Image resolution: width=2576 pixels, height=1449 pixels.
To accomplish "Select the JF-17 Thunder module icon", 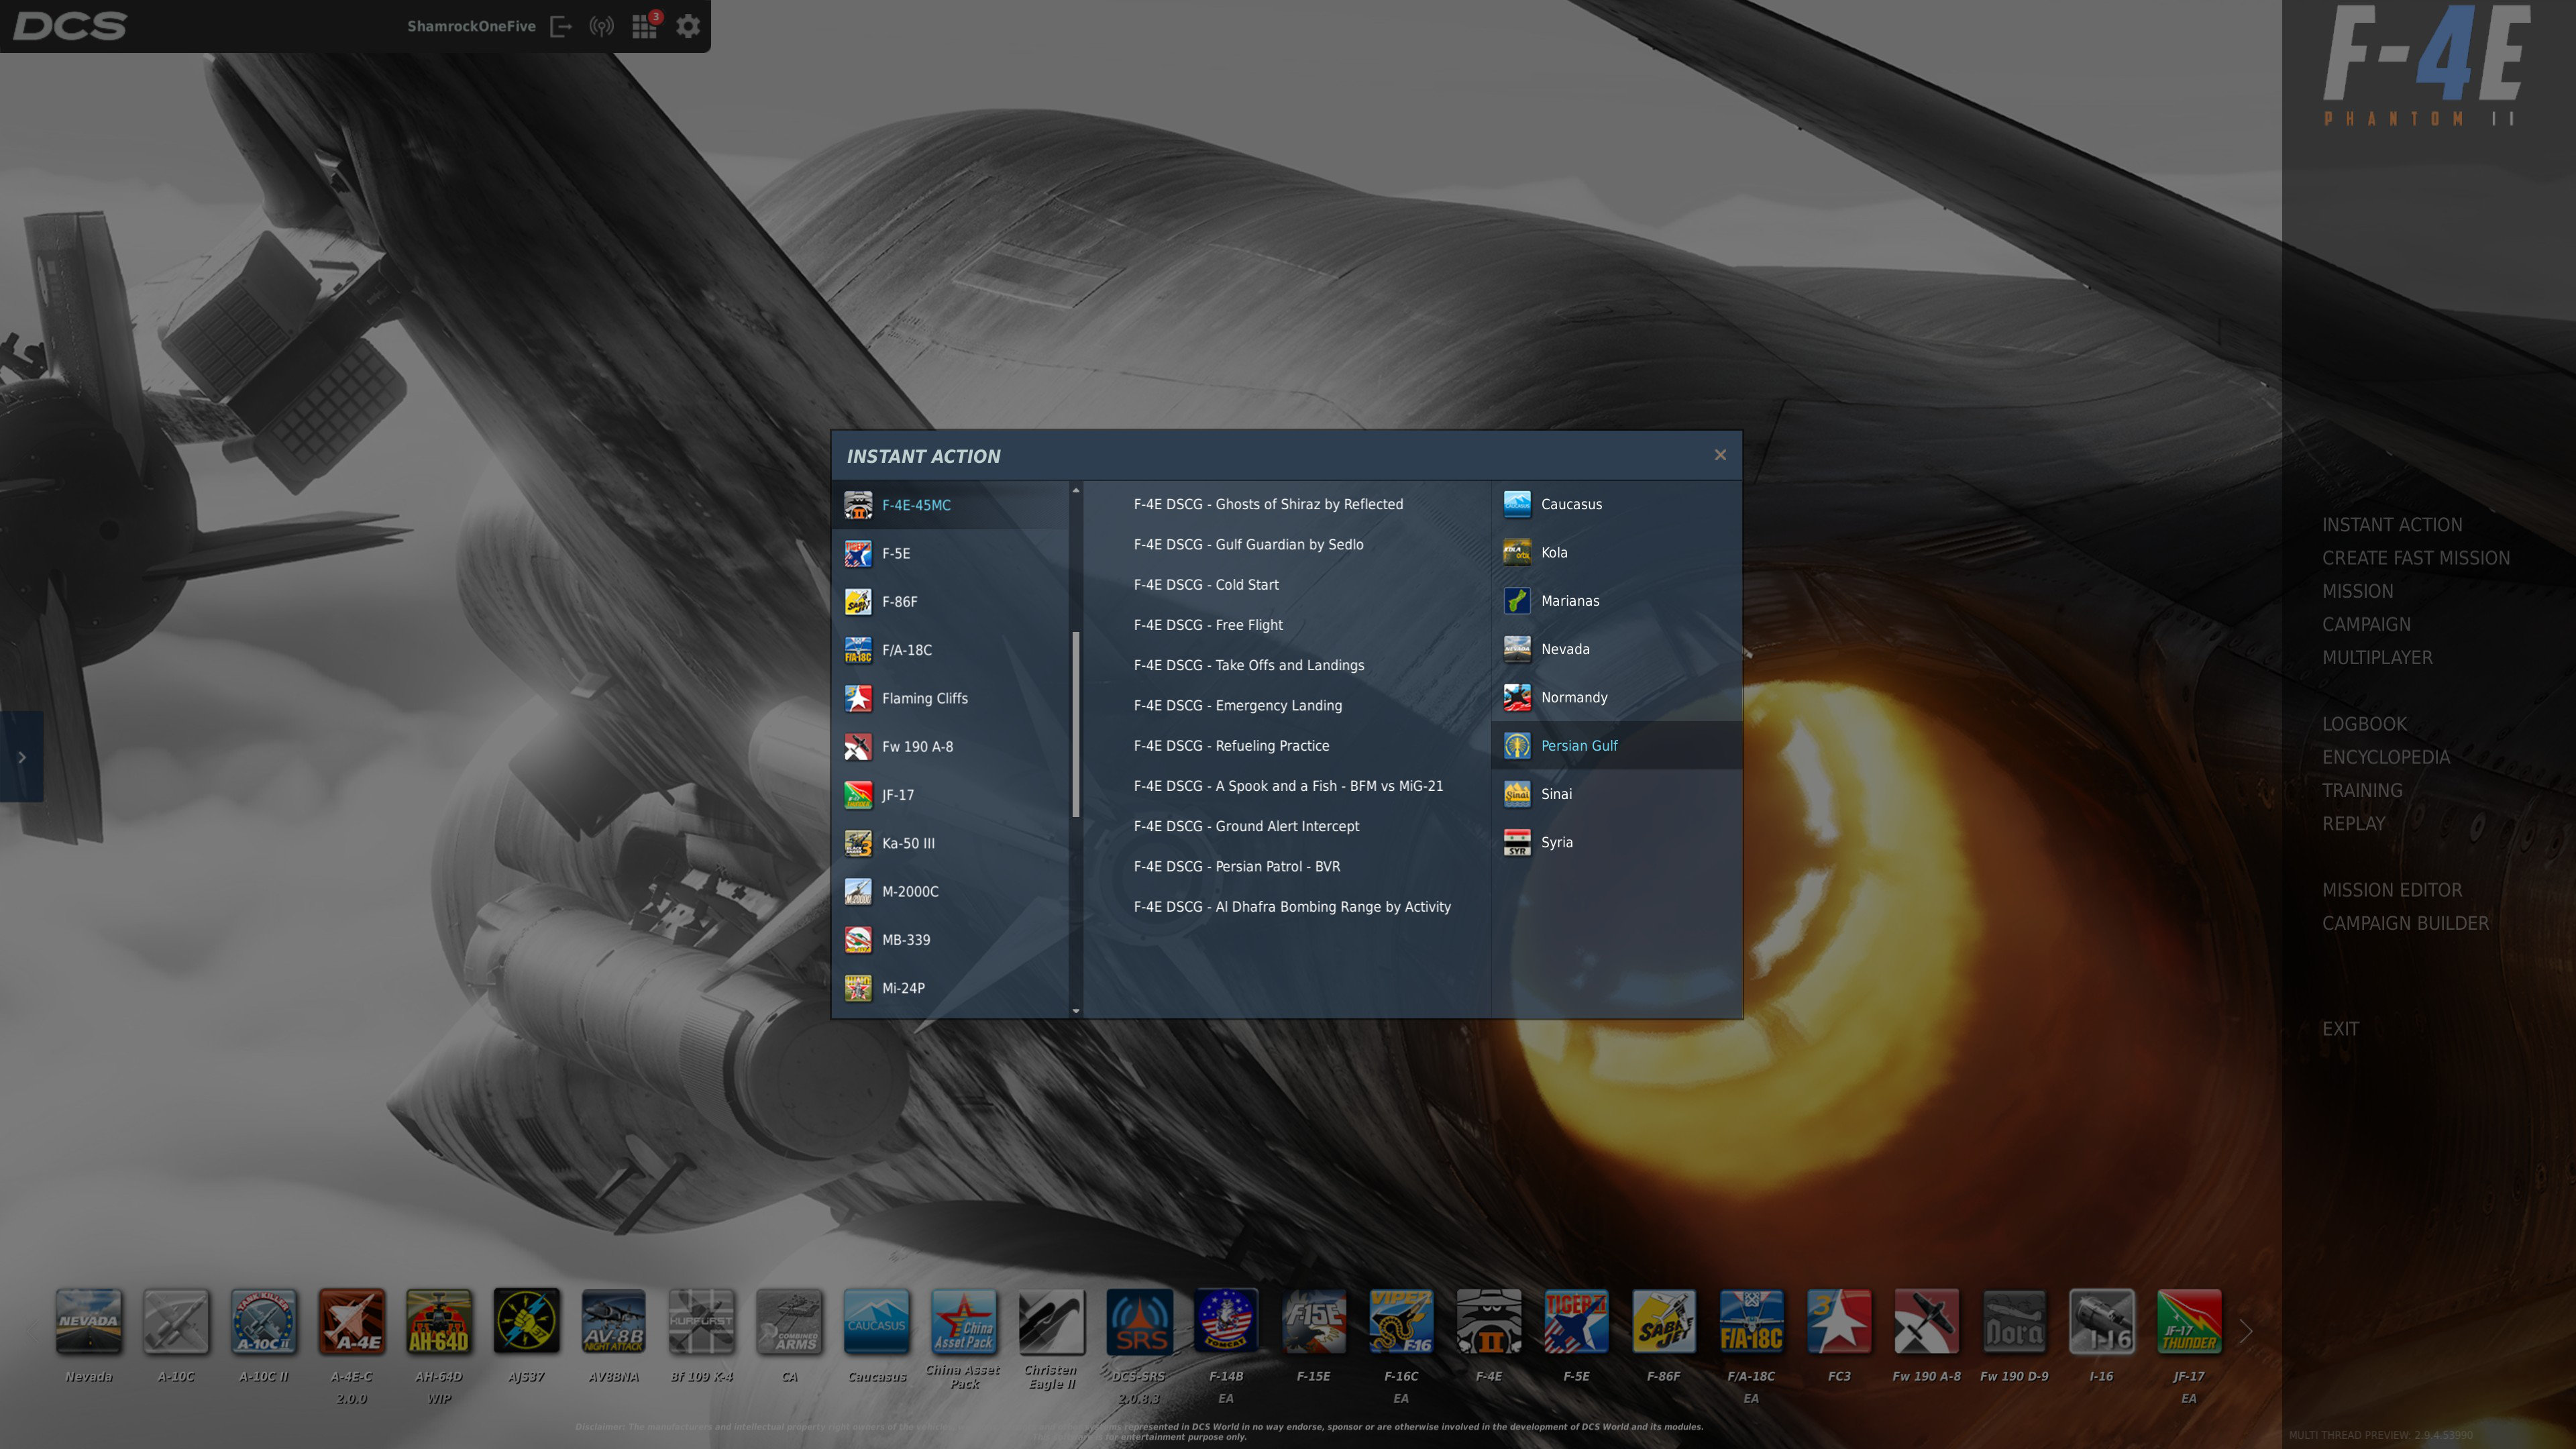I will 2188,1321.
